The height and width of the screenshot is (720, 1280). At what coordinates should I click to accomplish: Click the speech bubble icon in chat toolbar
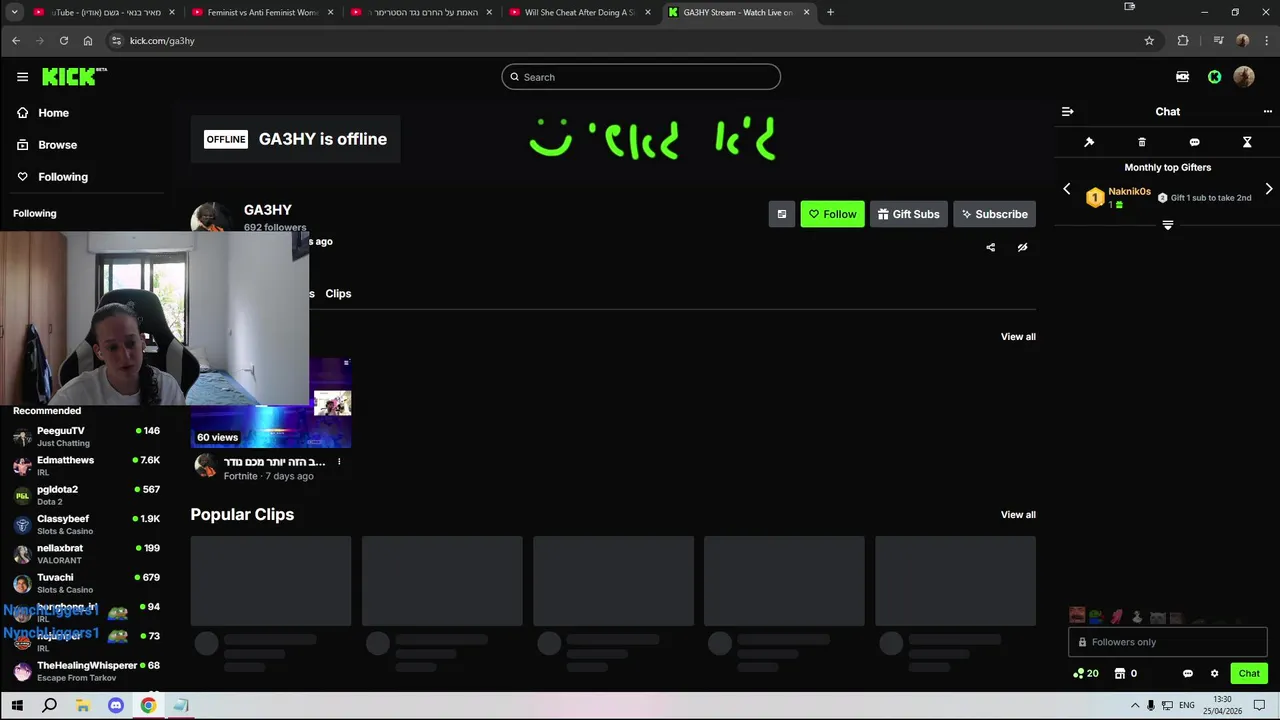pyautogui.click(x=1194, y=142)
